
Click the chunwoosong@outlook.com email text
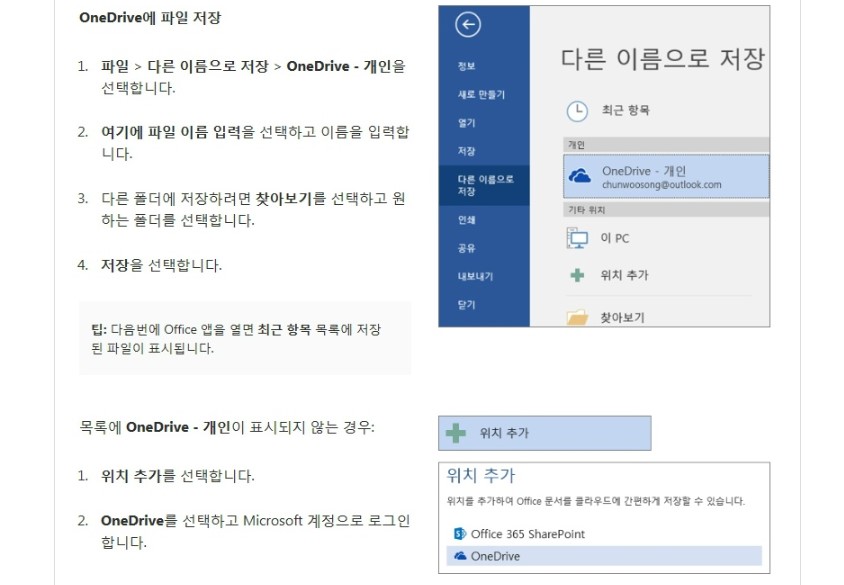(x=662, y=185)
